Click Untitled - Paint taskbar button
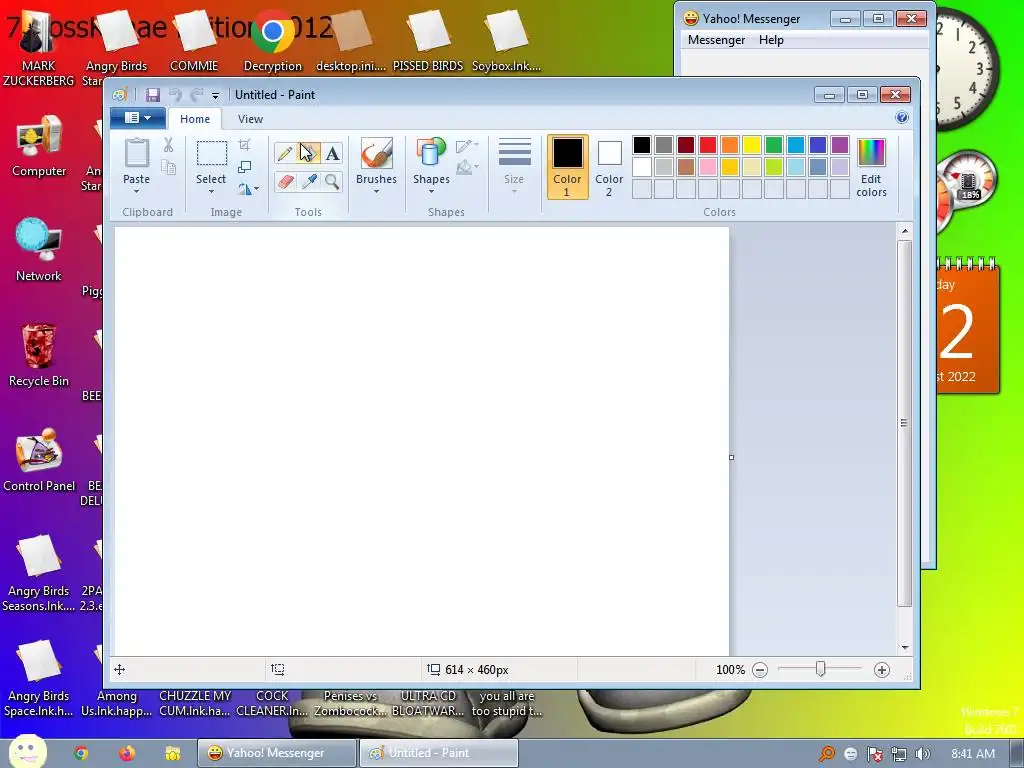 point(438,753)
